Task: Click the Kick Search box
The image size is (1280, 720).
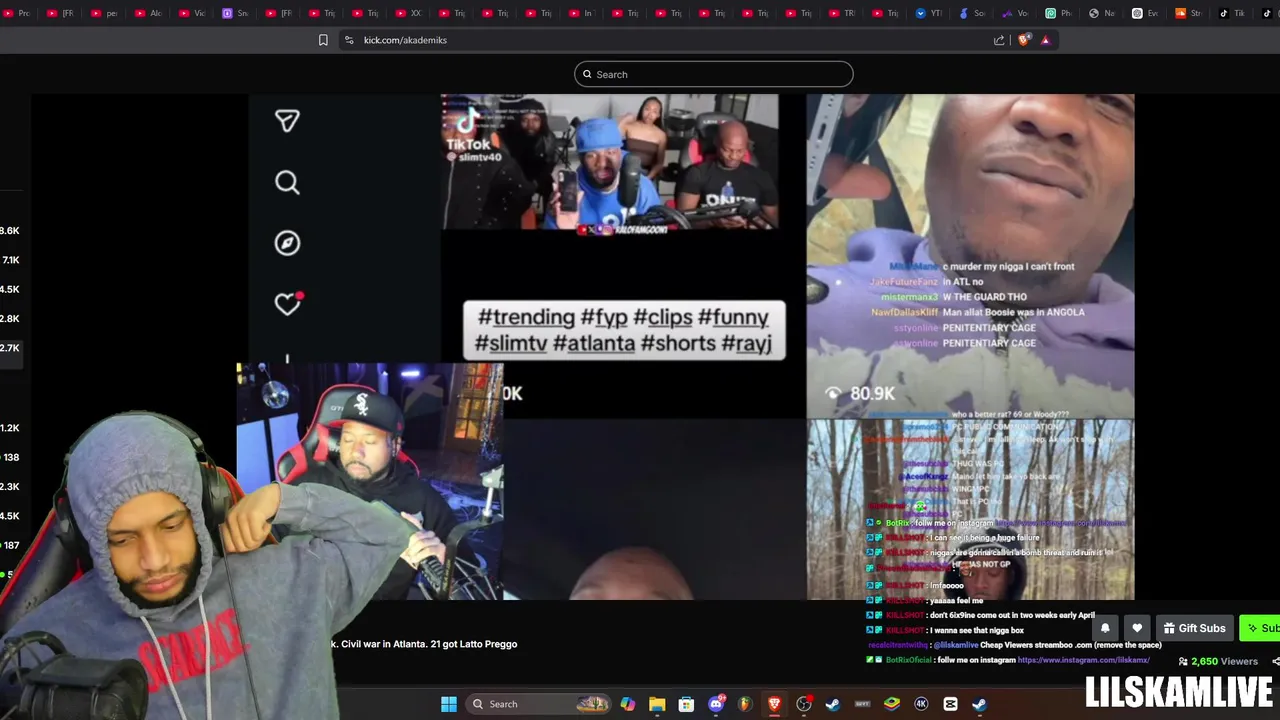Action: click(x=713, y=74)
